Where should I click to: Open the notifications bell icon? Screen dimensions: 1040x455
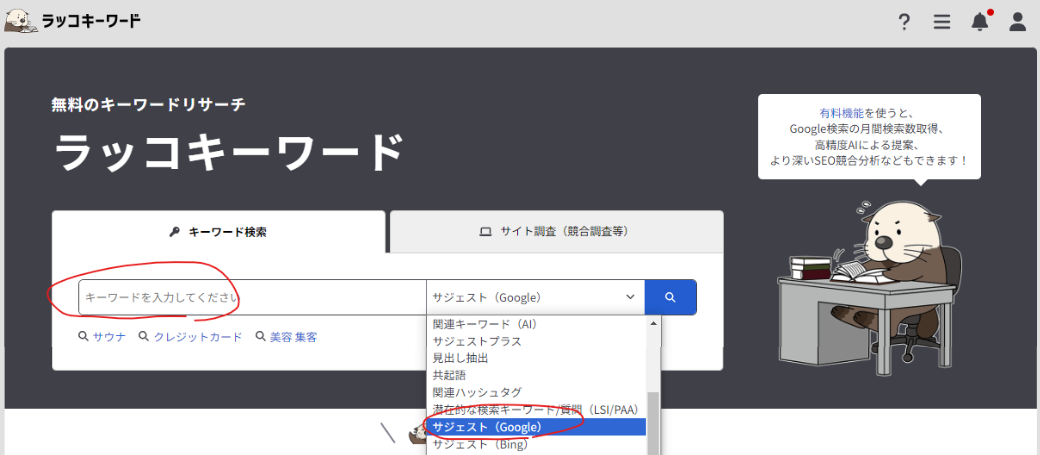tap(980, 22)
